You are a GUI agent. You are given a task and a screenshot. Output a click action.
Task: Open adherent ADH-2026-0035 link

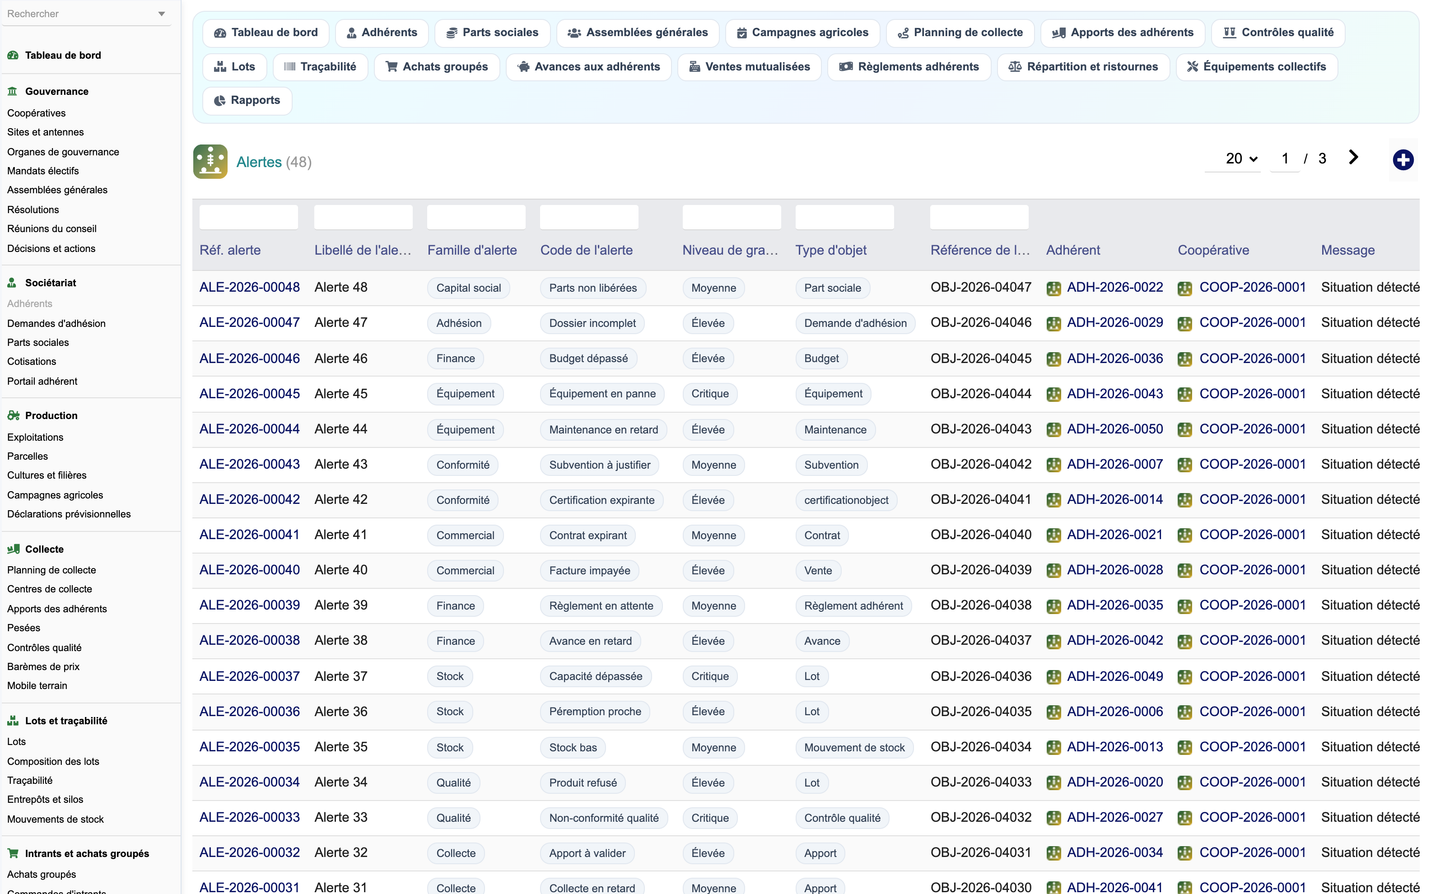pyautogui.click(x=1115, y=605)
